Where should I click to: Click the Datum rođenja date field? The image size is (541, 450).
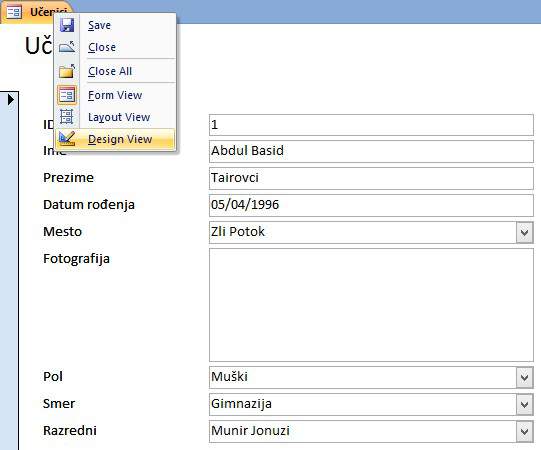click(371, 205)
